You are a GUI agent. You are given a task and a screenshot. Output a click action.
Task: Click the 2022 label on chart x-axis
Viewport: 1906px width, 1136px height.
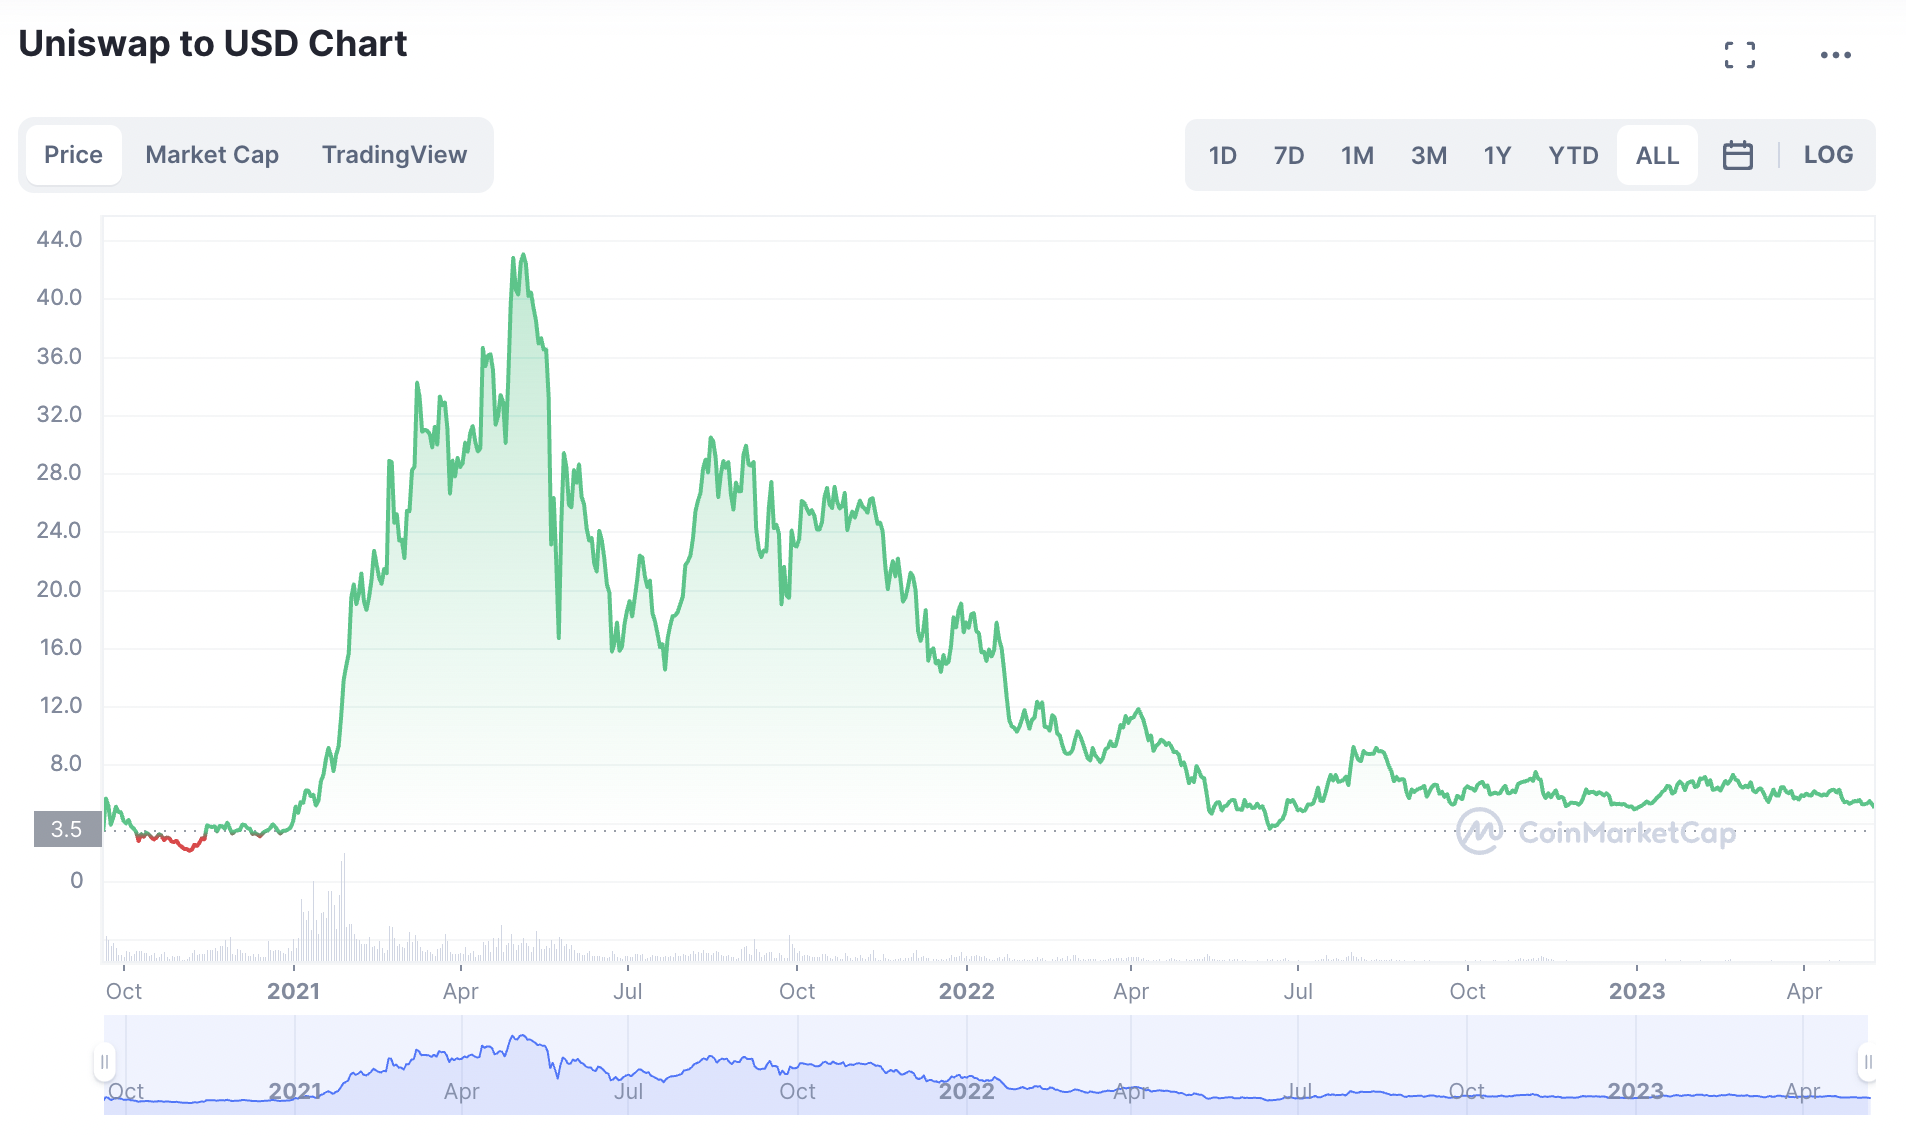point(966,991)
